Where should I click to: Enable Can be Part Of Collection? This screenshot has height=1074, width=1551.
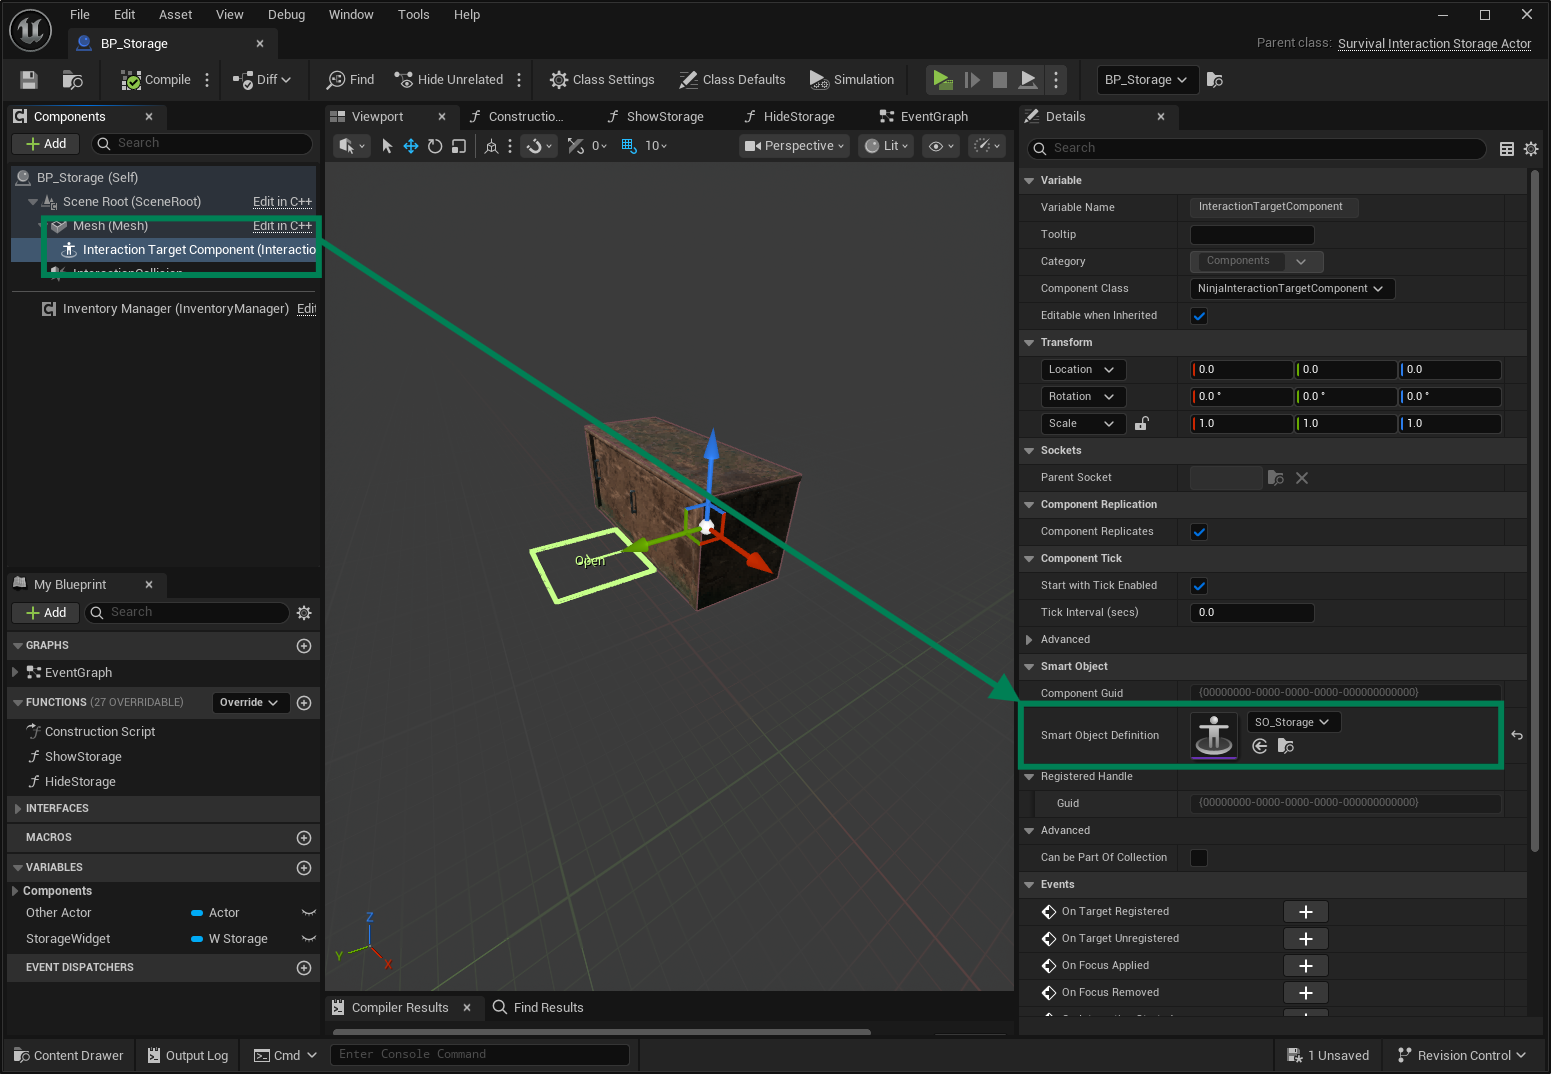[x=1198, y=857]
